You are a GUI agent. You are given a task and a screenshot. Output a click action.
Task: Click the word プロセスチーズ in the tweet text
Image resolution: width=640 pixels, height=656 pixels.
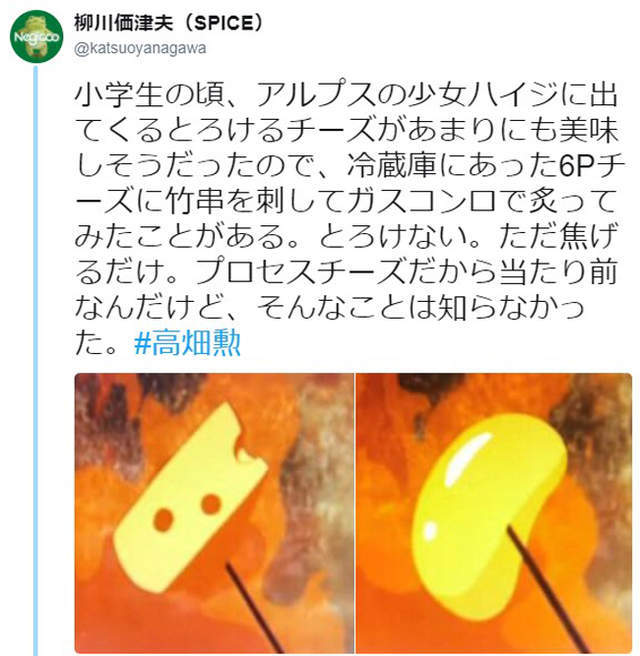coord(300,272)
